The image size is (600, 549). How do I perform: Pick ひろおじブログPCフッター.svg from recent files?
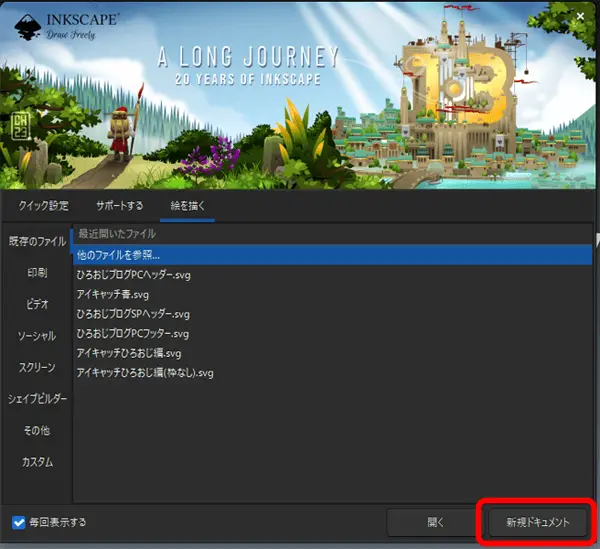[333, 334]
